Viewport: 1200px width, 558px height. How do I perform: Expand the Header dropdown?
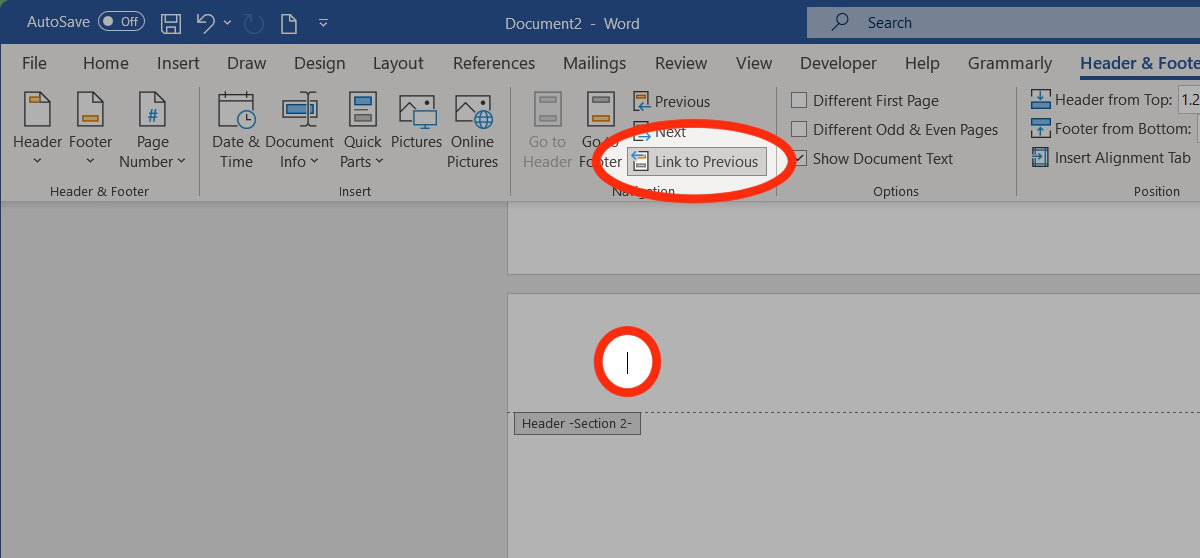click(x=38, y=130)
